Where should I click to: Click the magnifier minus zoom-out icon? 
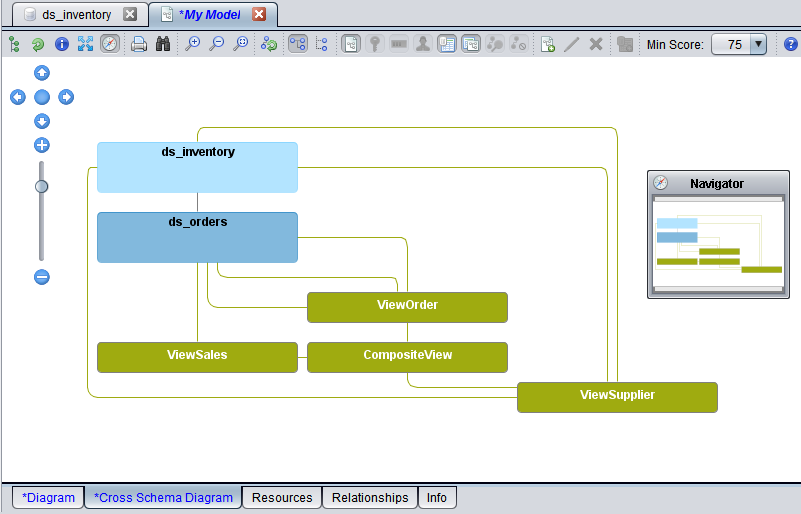[216, 44]
